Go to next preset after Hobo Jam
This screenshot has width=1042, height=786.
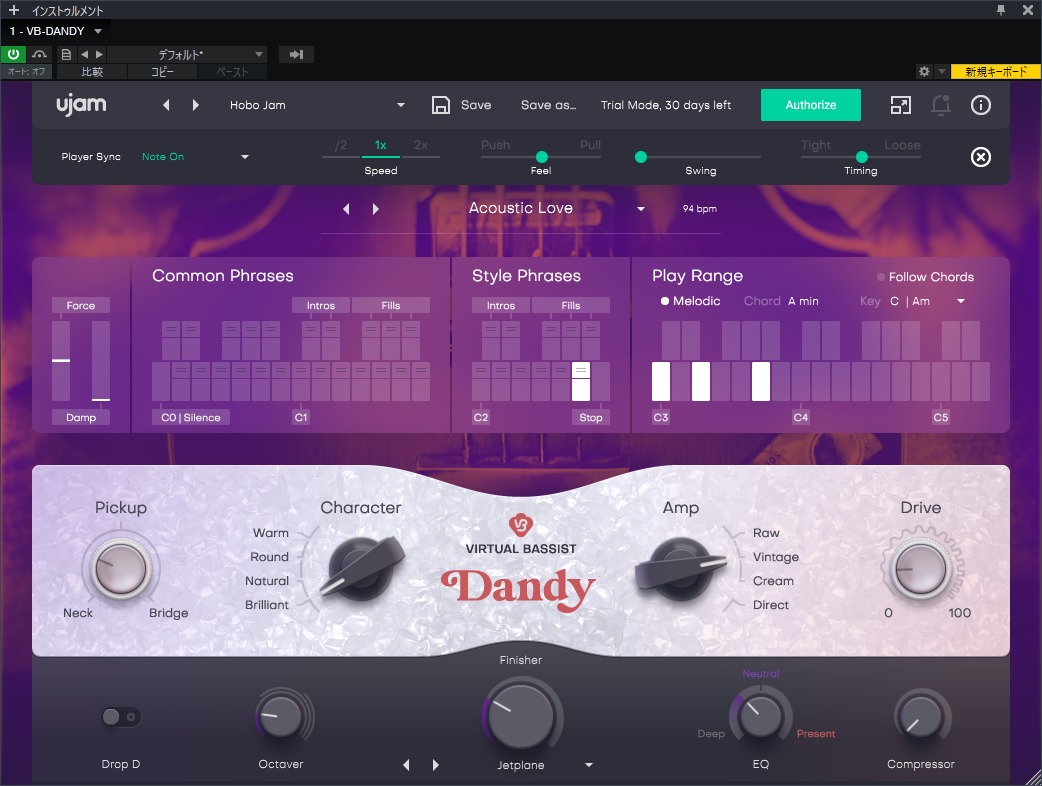[x=195, y=105]
